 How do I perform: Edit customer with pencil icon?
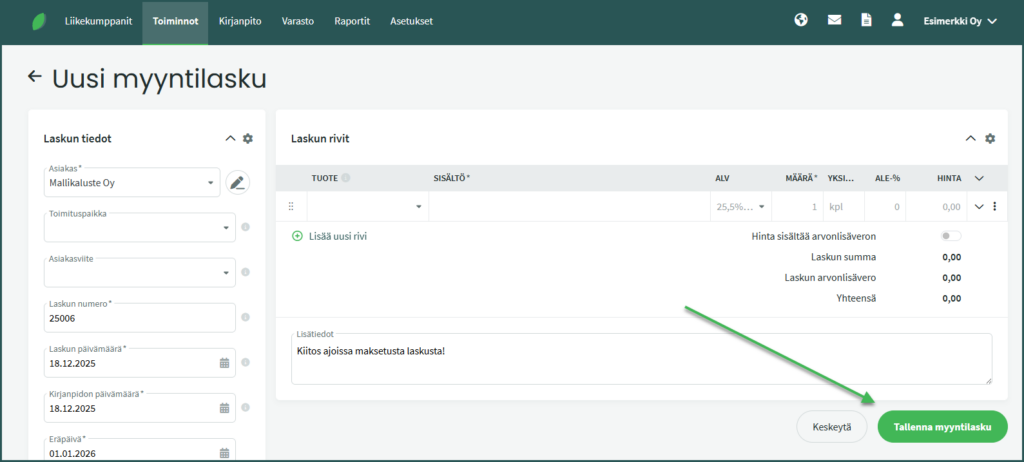(237, 182)
